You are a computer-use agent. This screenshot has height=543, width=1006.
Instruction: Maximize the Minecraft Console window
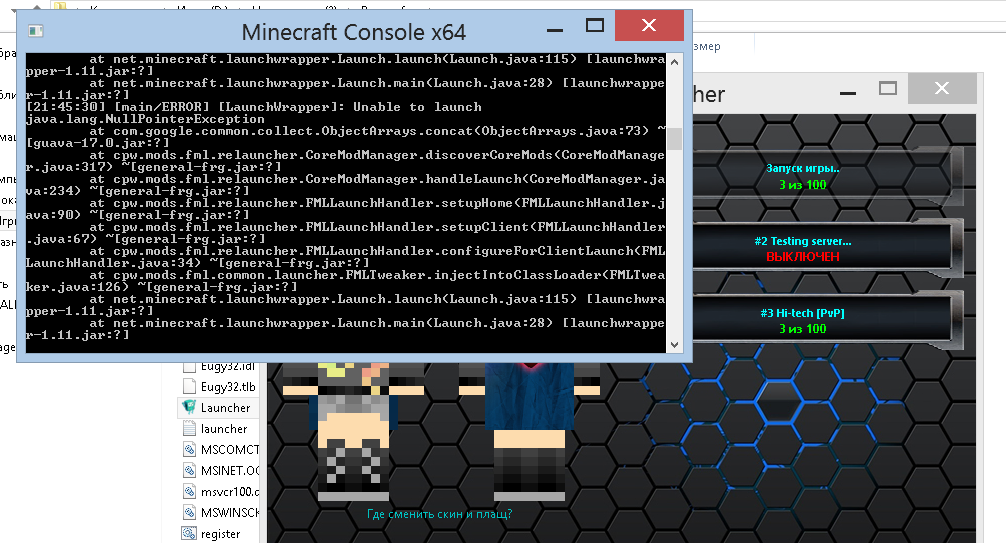coord(595,26)
